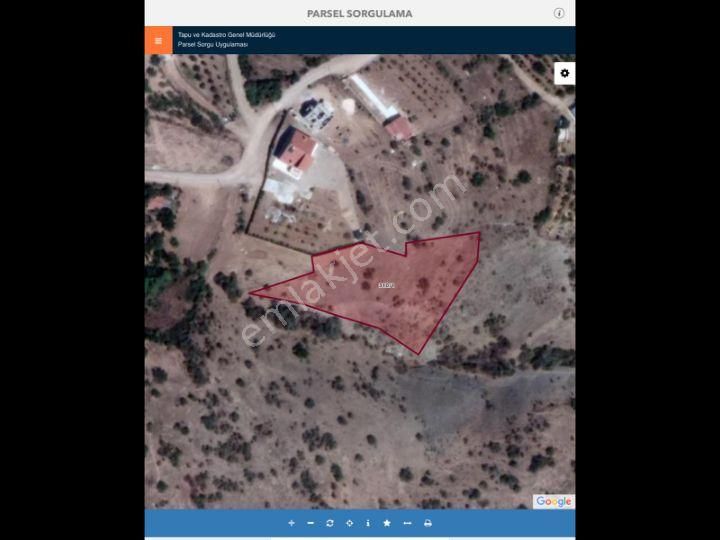The height and width of the screenshot is (540, 720).
Task: Click the 'Parsel Sorgu Uygulaması' subtitle
Action: tap(212, 45)
